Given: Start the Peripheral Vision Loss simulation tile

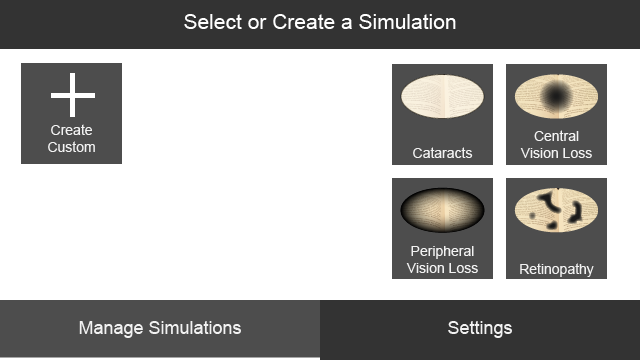Looking at the screenshot, I should 442,228.
